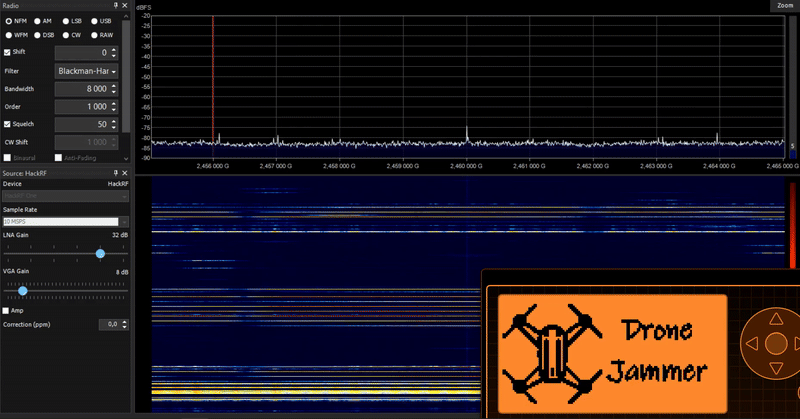Adjust the Correction ppm stepper

pos(125,324)
